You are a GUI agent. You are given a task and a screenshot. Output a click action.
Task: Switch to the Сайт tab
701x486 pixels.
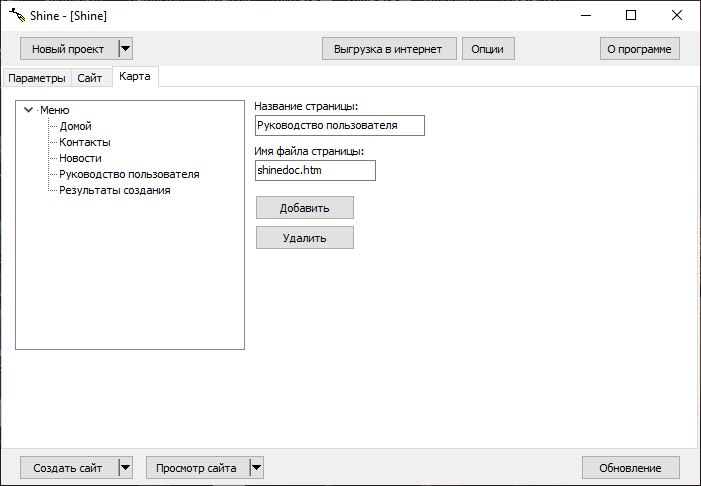coord(89,78)
